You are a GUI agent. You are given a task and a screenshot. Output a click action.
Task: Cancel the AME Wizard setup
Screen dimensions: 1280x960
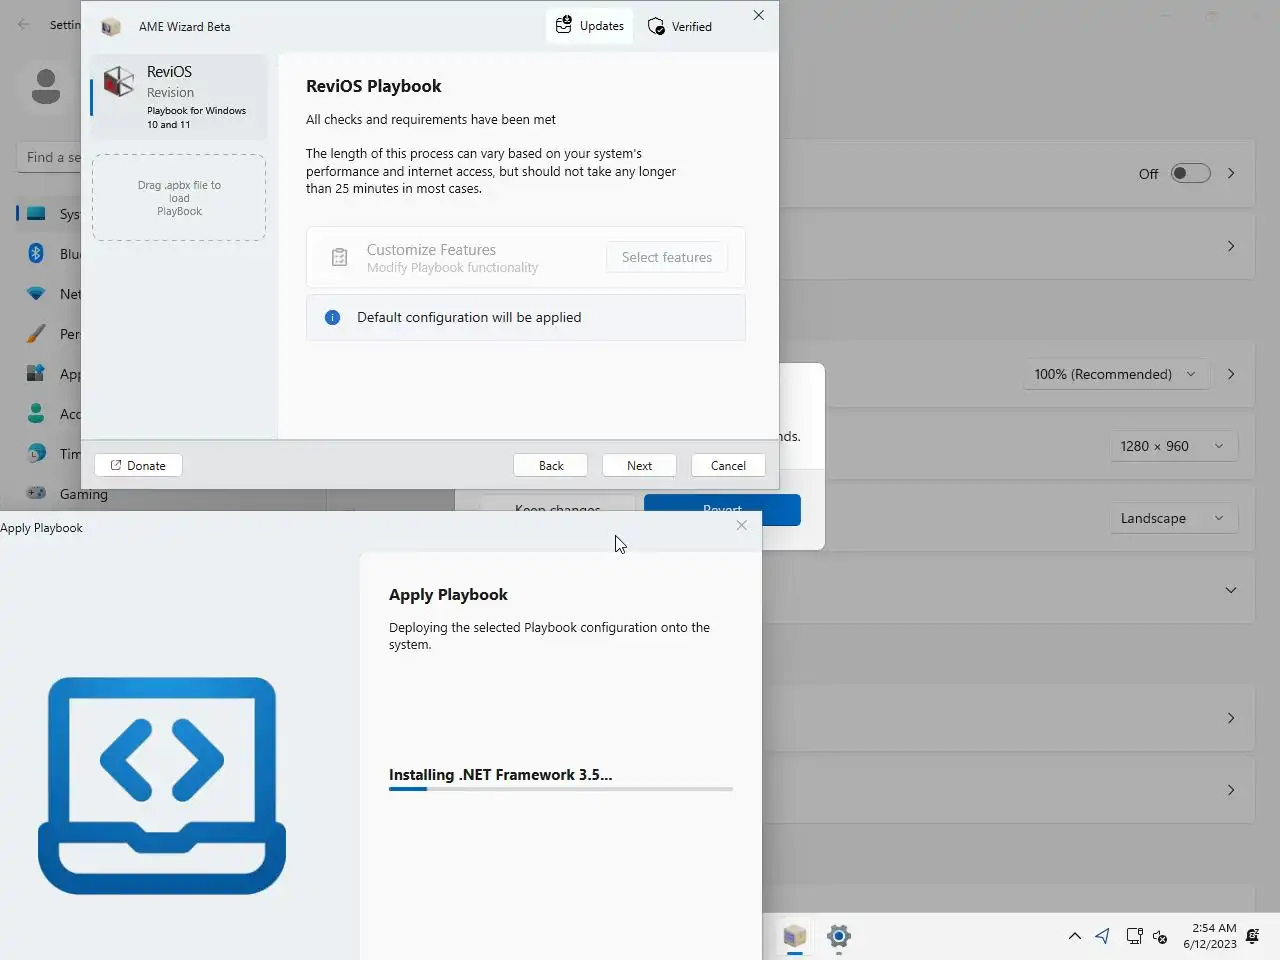(x=728, y=466)
